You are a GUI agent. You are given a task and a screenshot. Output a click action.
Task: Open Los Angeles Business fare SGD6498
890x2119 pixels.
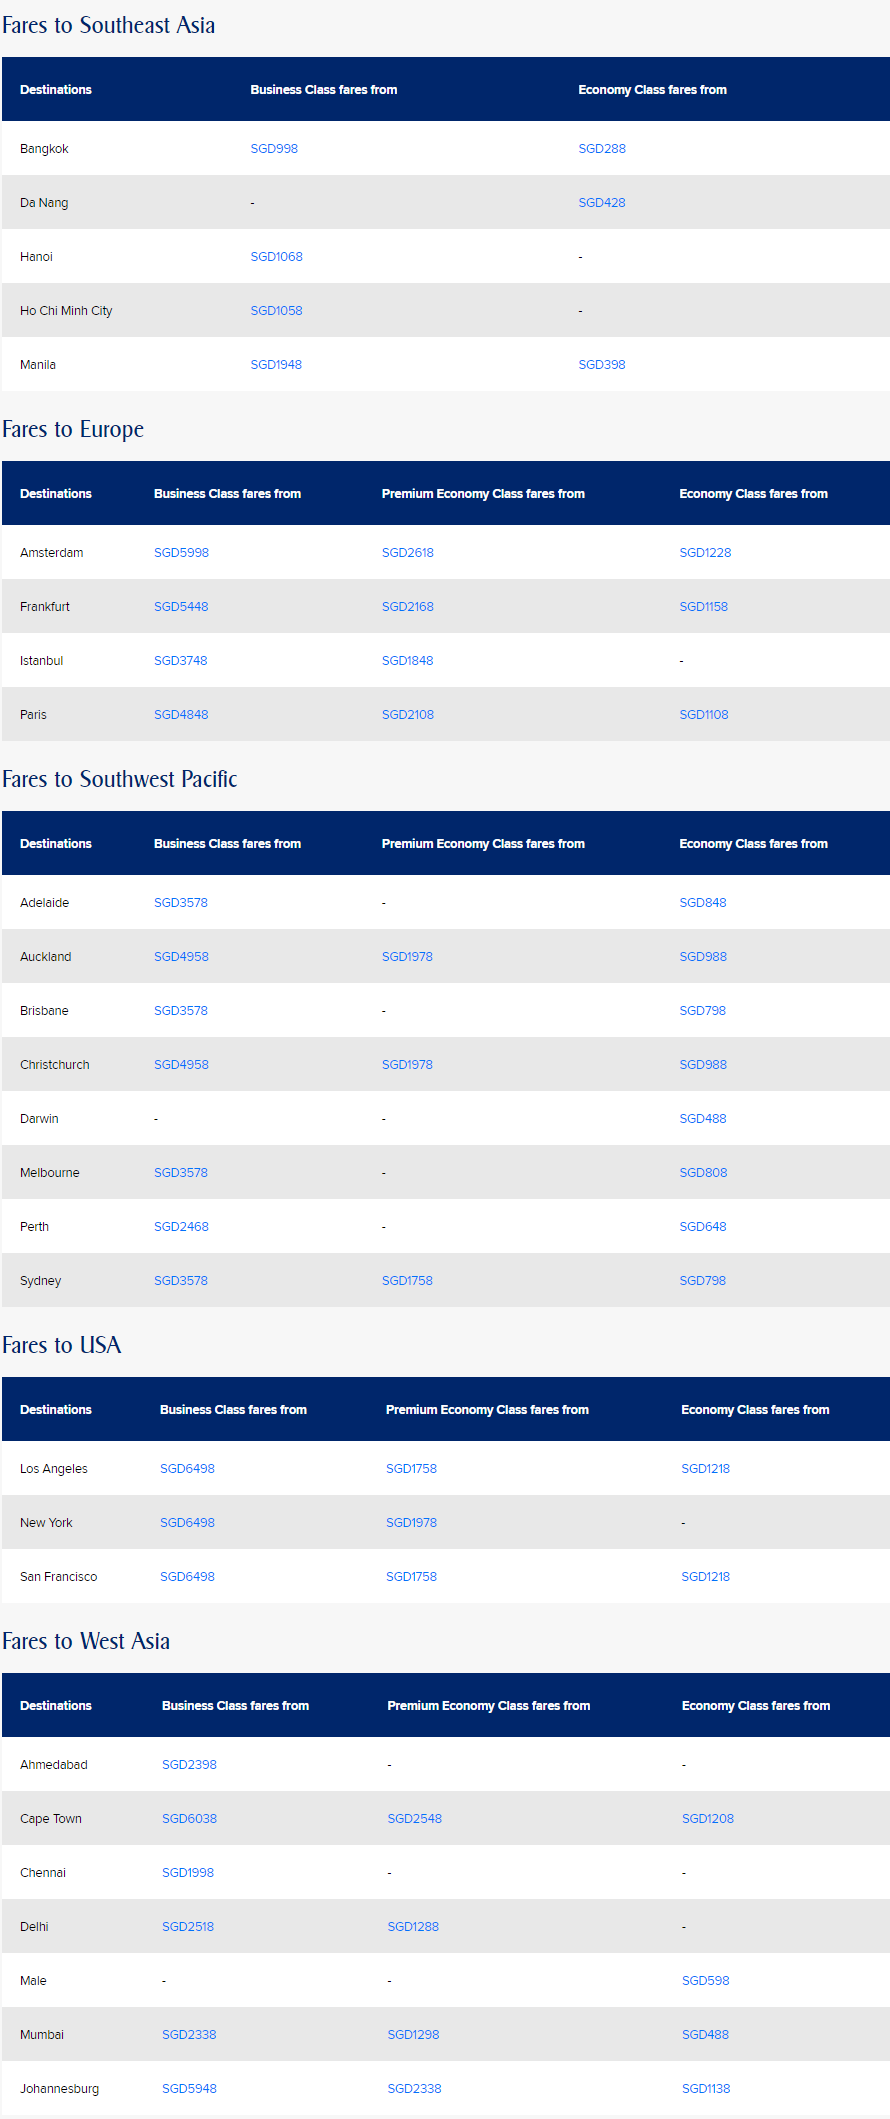[x=187, y=1469]
